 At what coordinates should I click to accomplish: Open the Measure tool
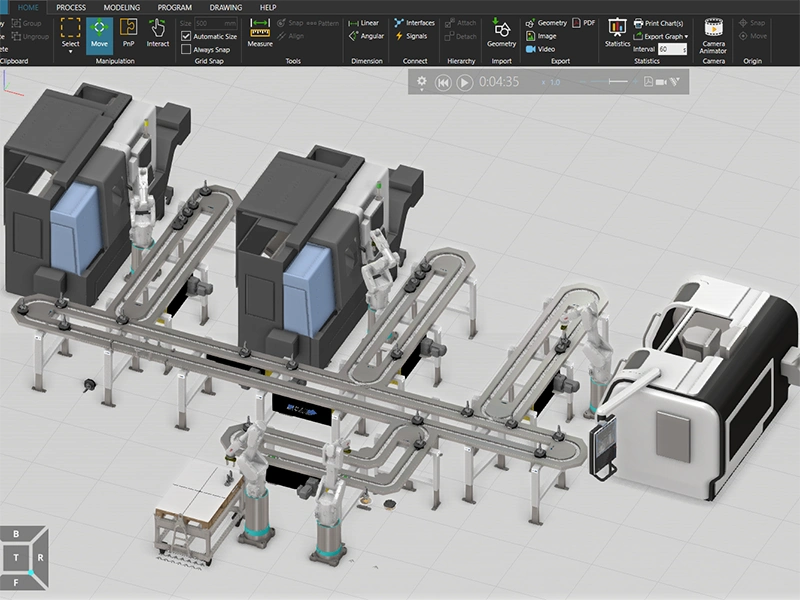[x=260, y=33]
